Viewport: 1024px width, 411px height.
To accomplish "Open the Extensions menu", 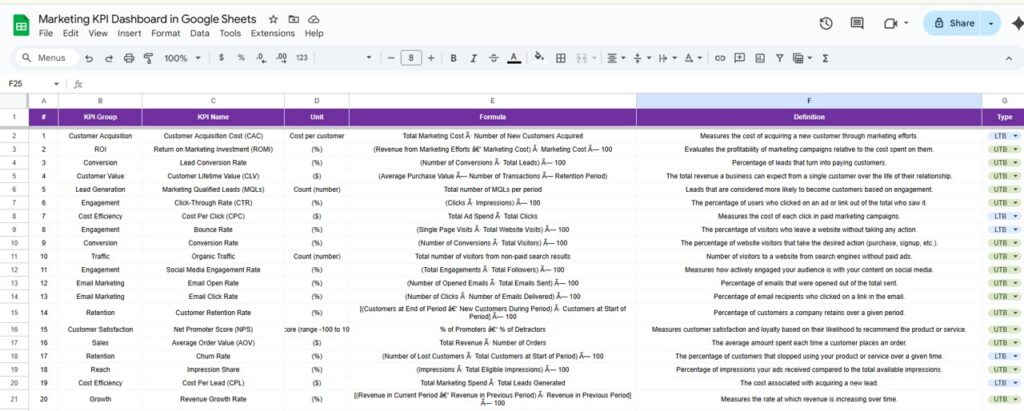I will (x=273, y=33).
